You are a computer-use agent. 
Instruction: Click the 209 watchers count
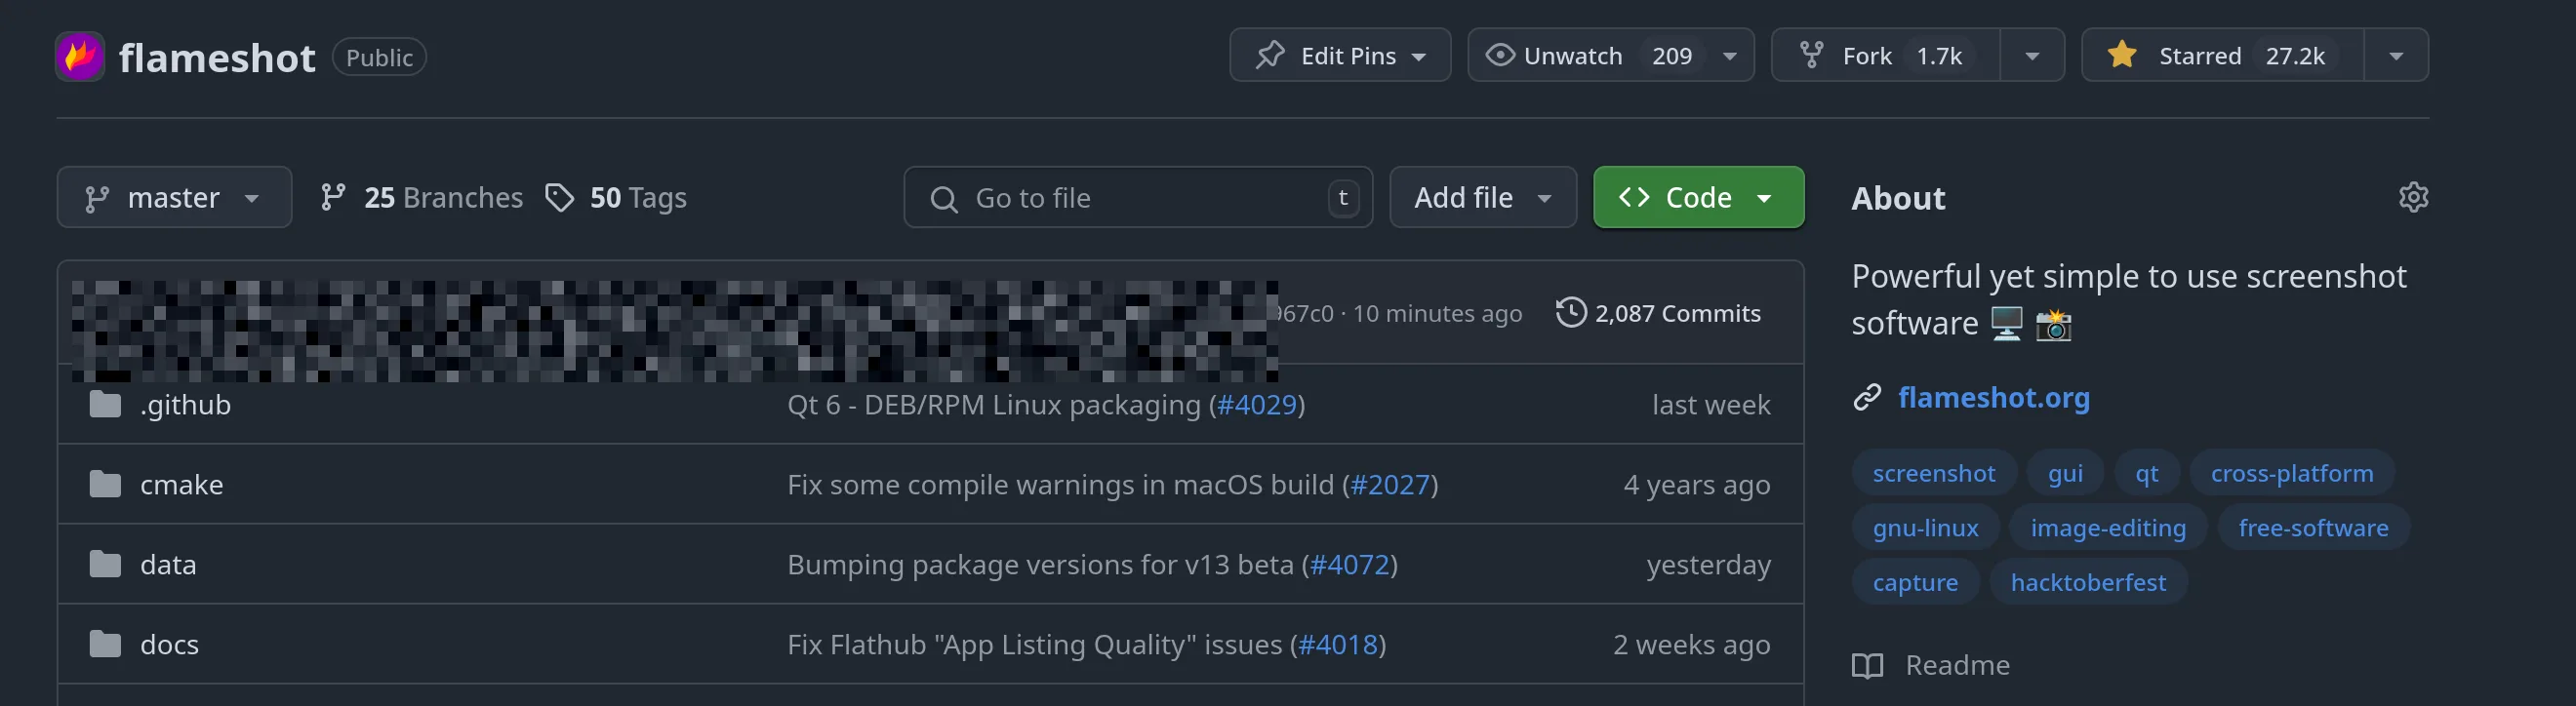(1671, 56)
